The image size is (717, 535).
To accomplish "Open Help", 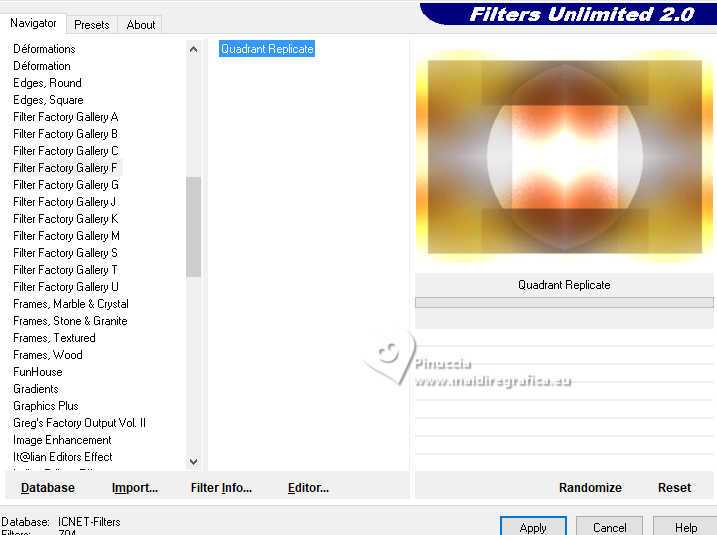I will 685,527.
